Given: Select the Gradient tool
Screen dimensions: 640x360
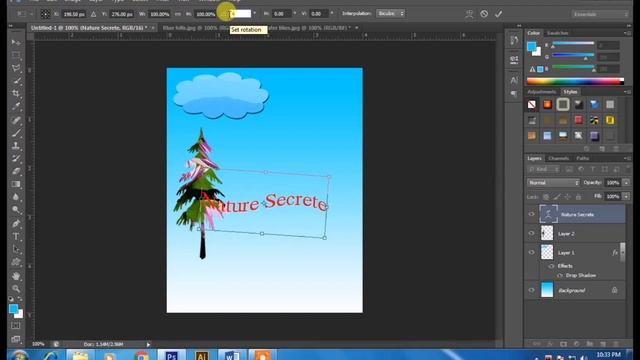Looking at the screenshot, I should 16,184.
